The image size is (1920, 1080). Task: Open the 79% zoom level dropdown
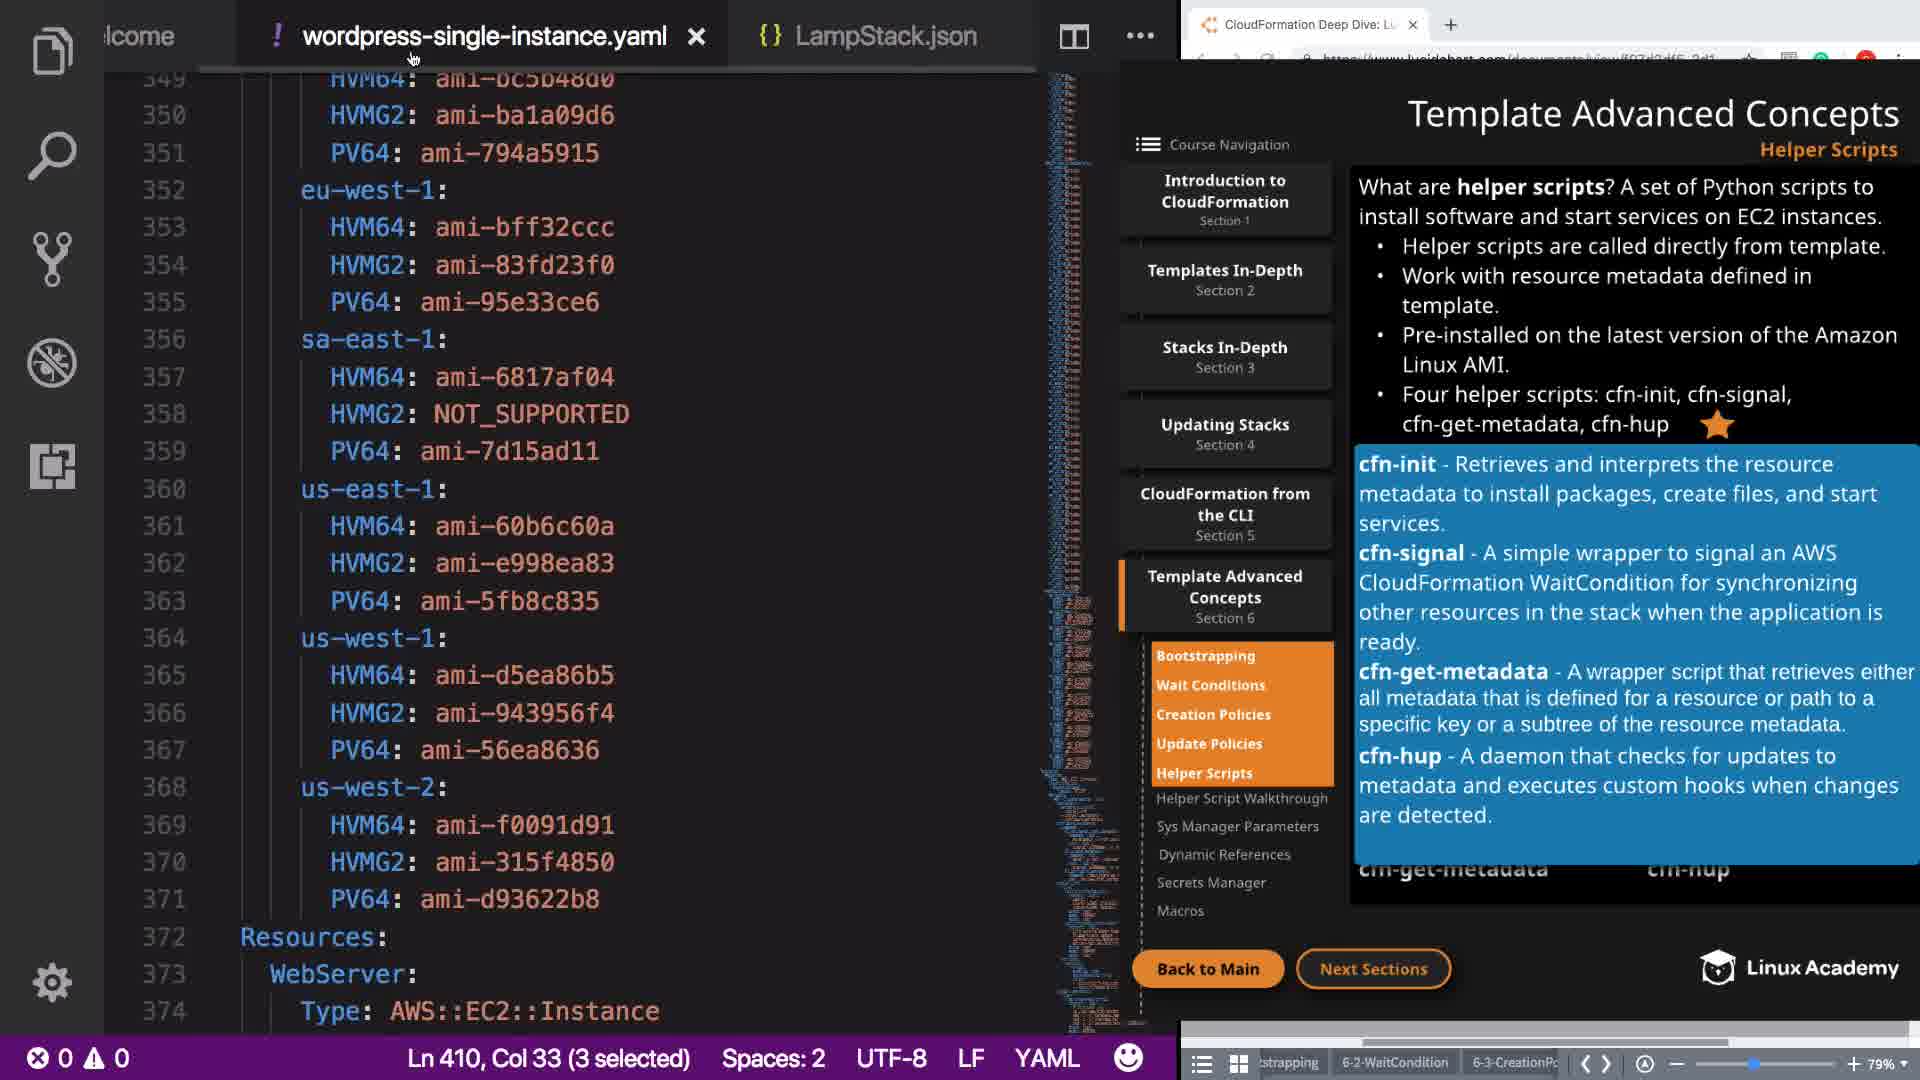[x=1888, y=1064]
